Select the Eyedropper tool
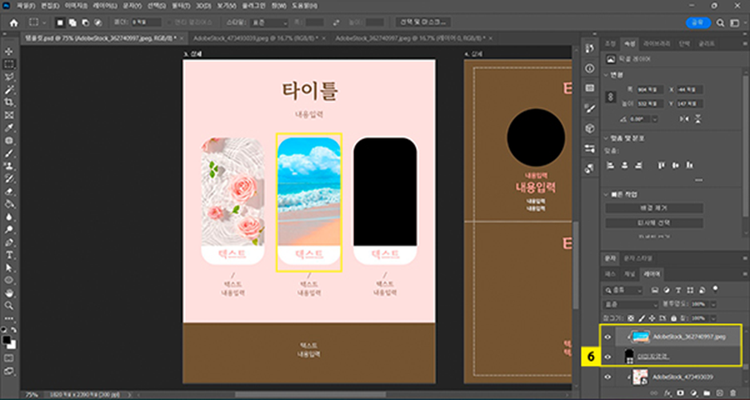The width and height of the screenshot is (750, 400). pos(9,128)
